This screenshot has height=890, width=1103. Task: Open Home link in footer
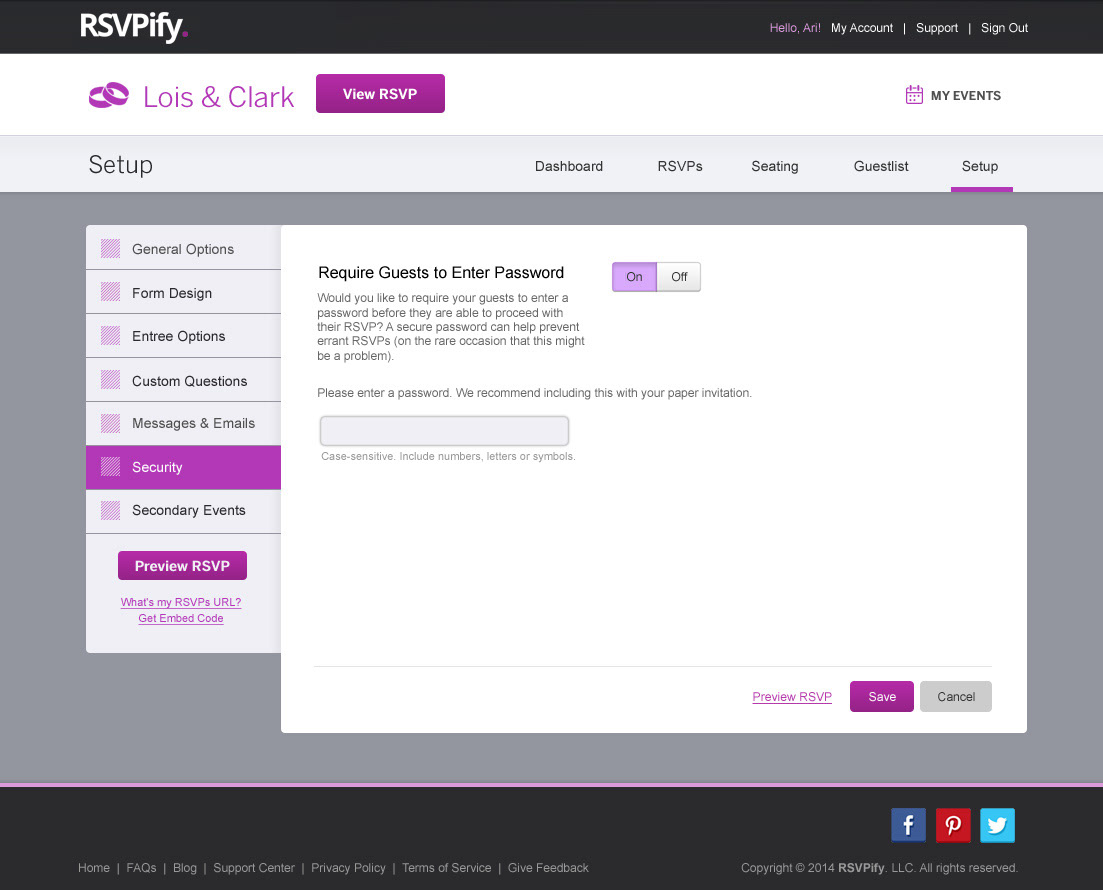(x=94, y=867)
